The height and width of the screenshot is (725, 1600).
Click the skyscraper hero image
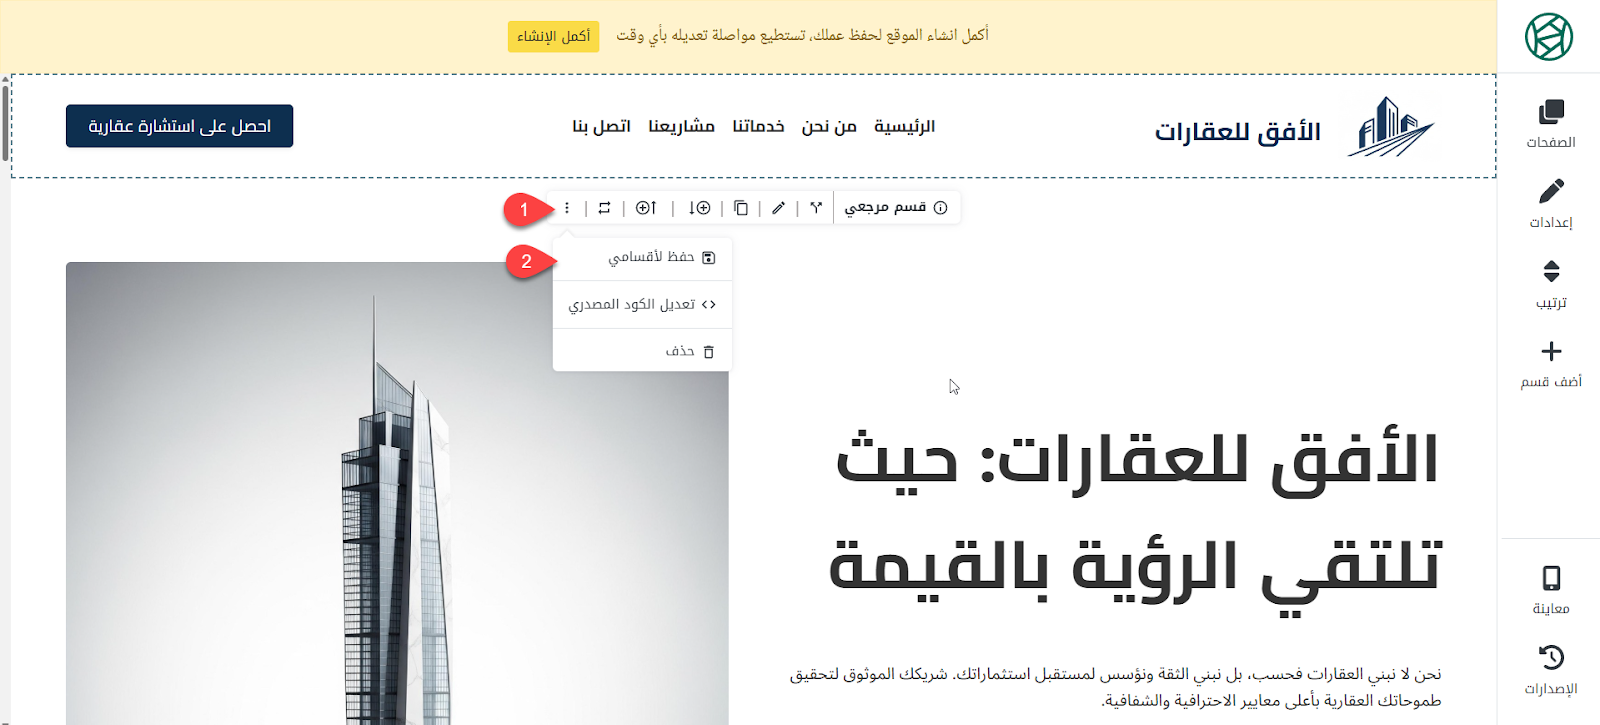tap(397, 500)
